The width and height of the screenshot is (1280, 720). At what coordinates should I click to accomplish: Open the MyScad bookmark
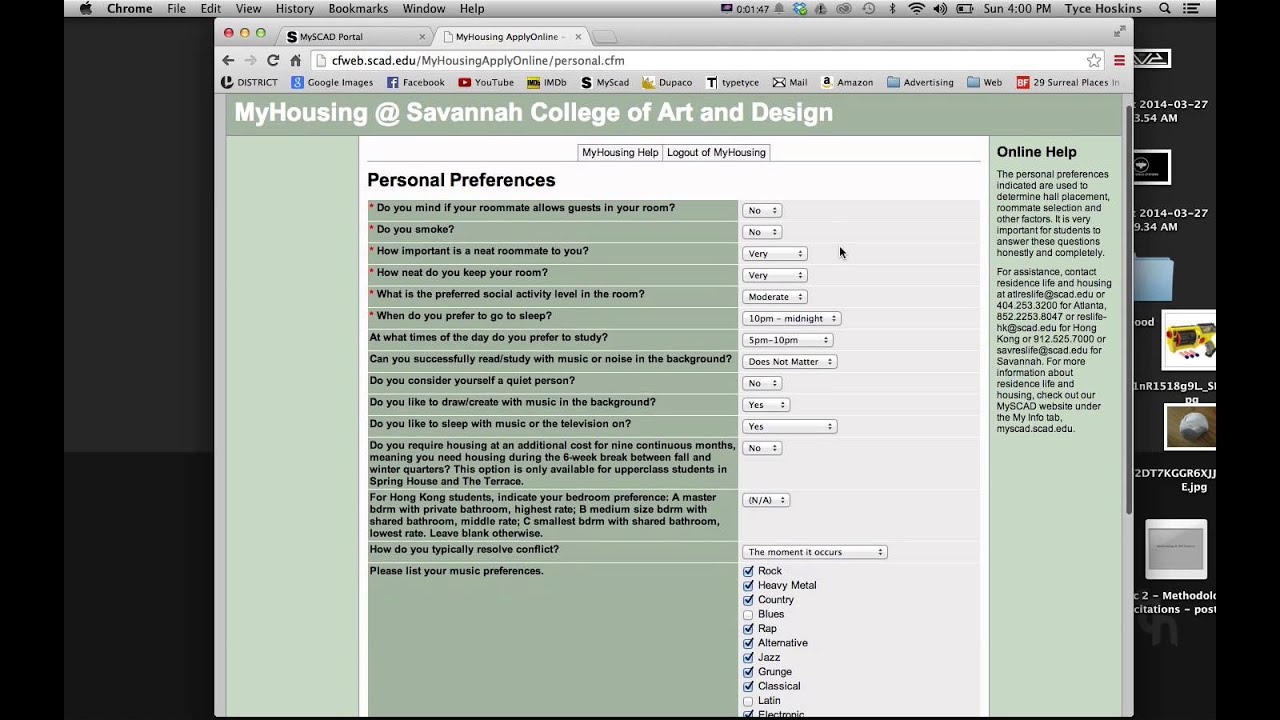[x=605, y=82]
